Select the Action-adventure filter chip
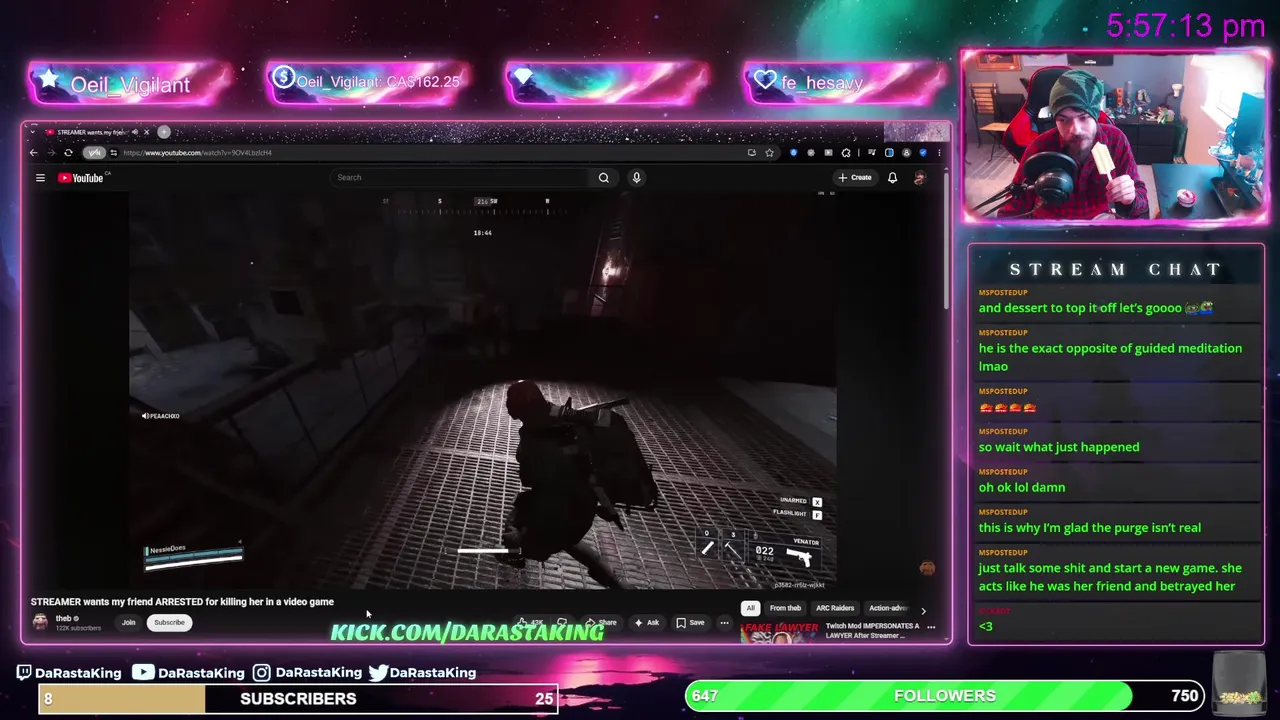Screen dimensions: 1280x720 [x=888, y=608]
